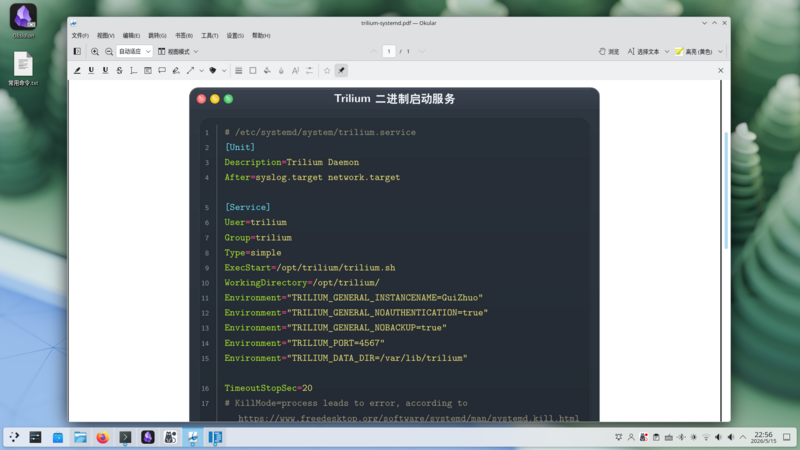Expand the 选择文本 selection tool dropdown
The image size is (800, 450).
(667, 52)
